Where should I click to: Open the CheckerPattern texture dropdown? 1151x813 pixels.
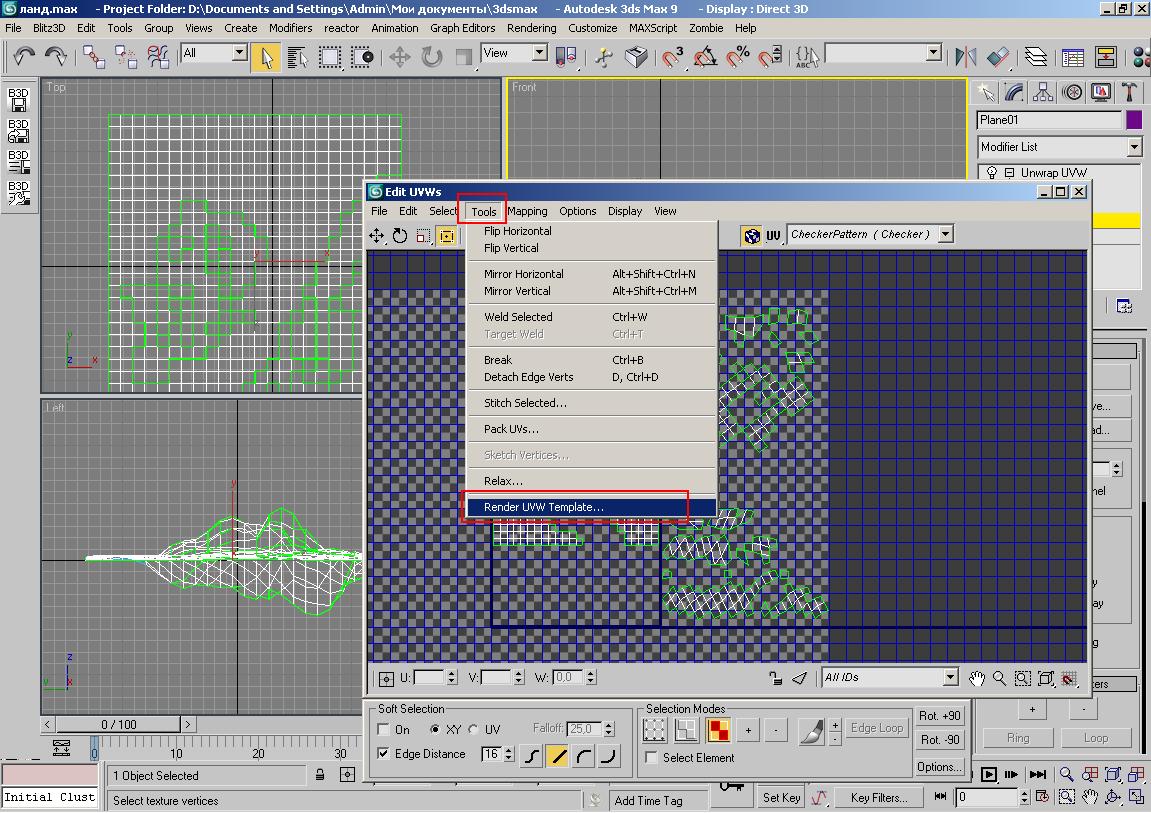pyautogui.click(x=945, y=234)
